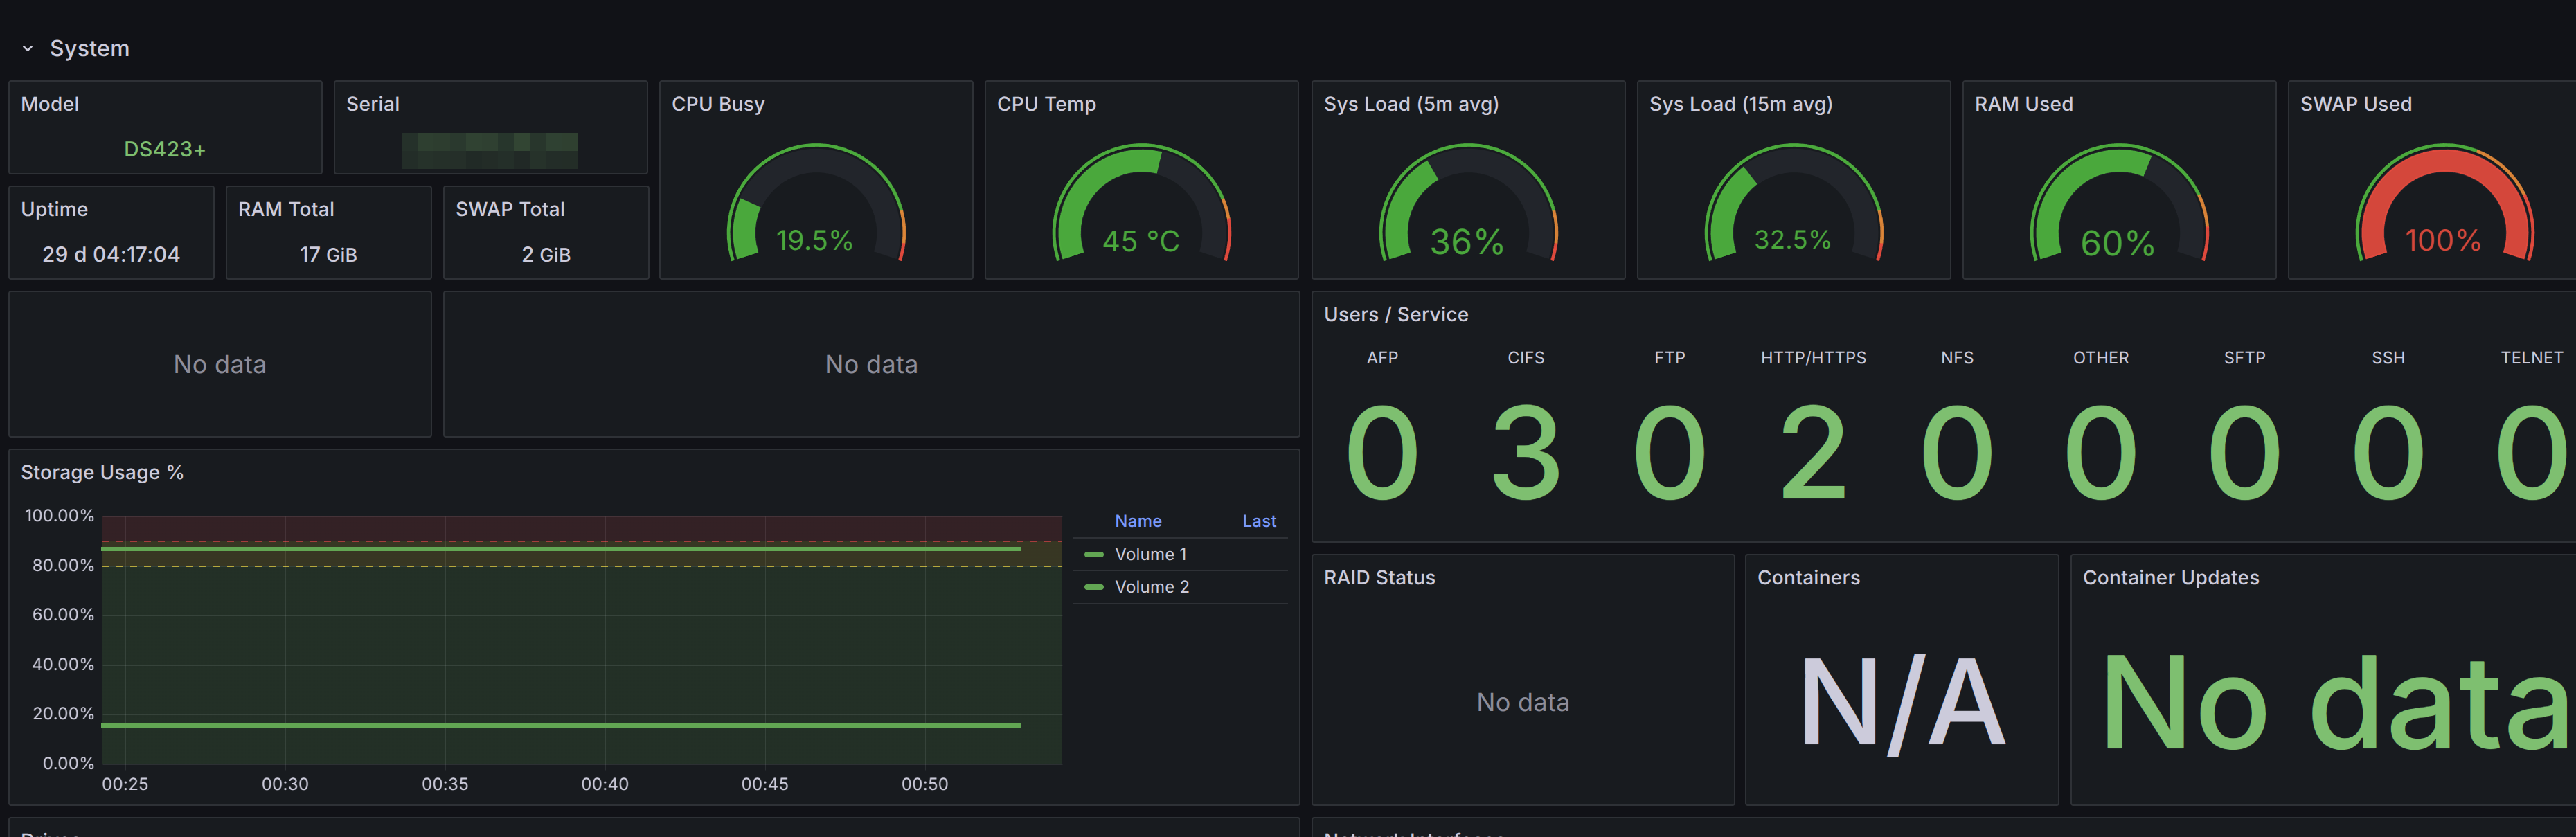Viewport: 2576px width, 837px height.
Task: Click the NFS stat label
Action: point(1957,358)
